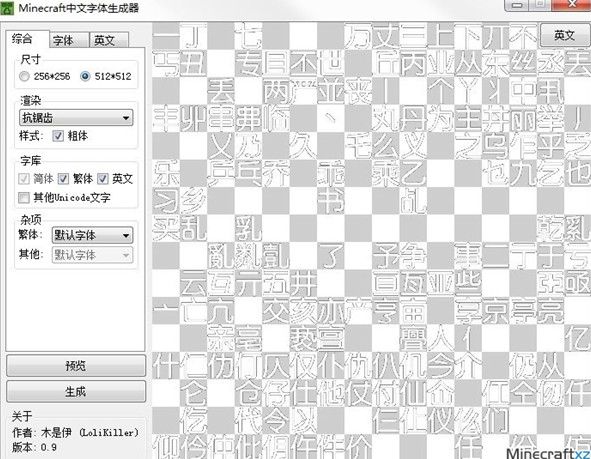Close the font generator window
The width and height of the screenshot is (591, 459).
[x=572, y=5]
